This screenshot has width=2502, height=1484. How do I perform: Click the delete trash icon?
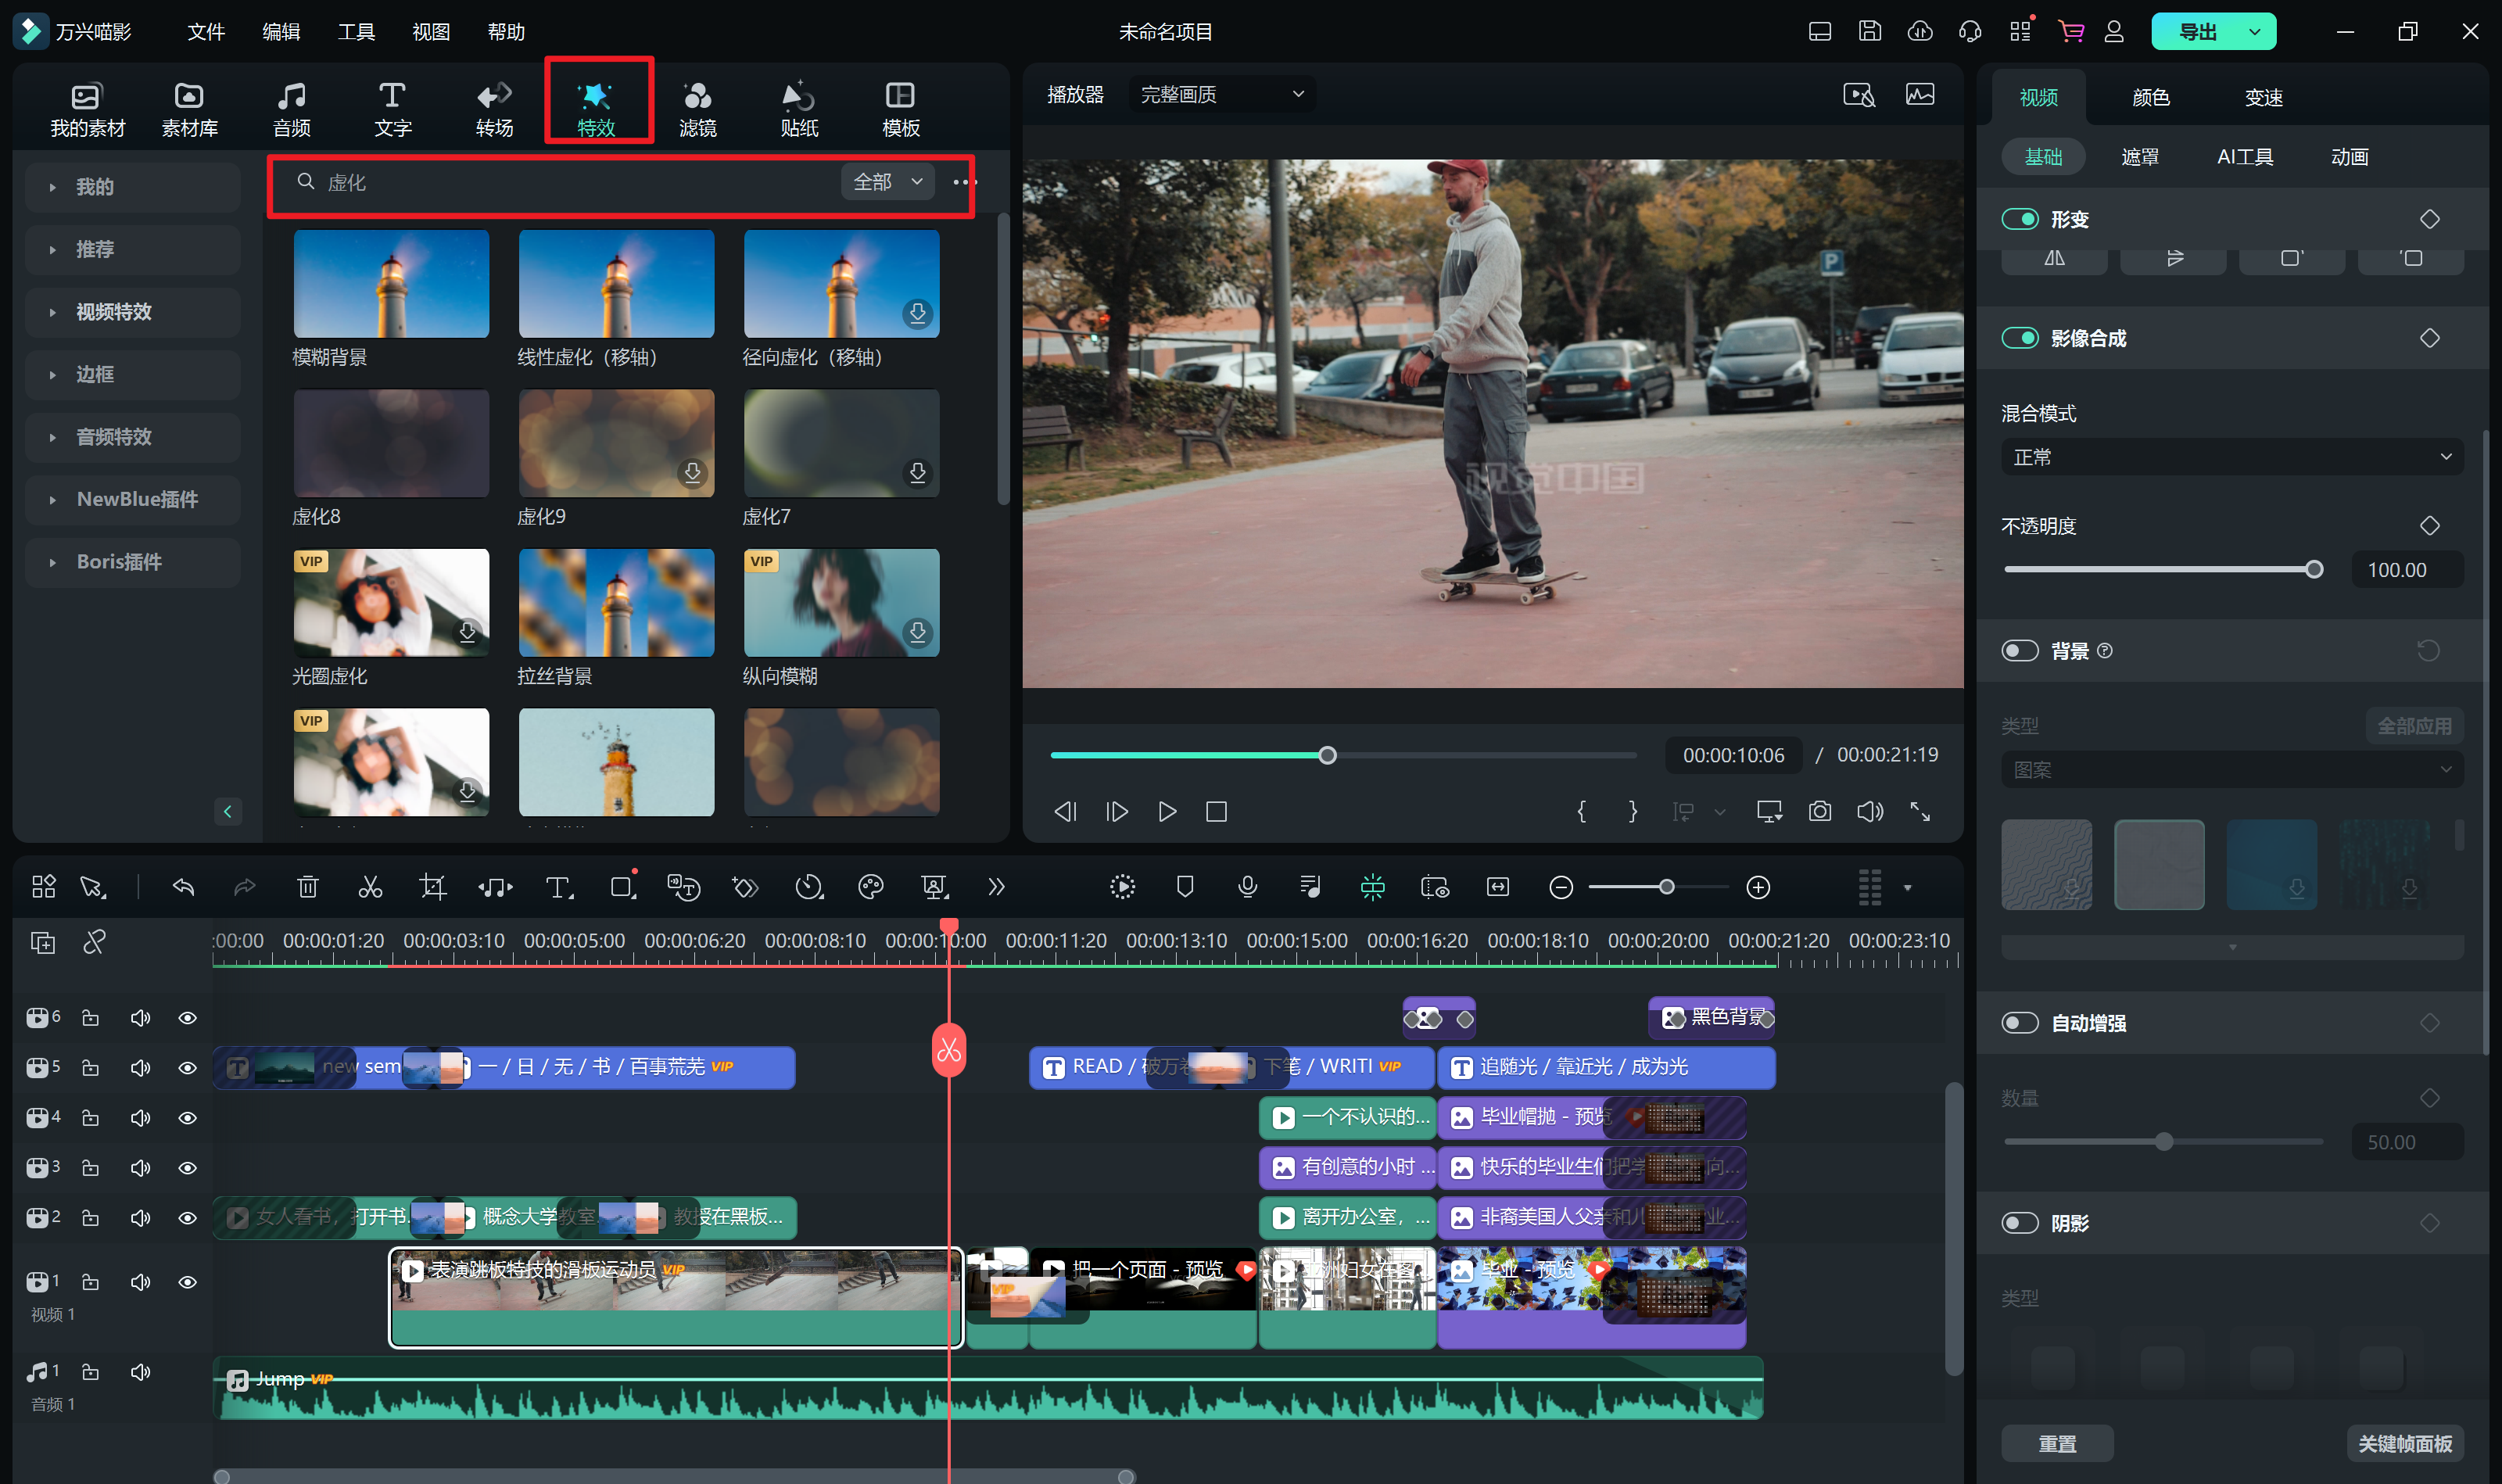click(308, 886)
